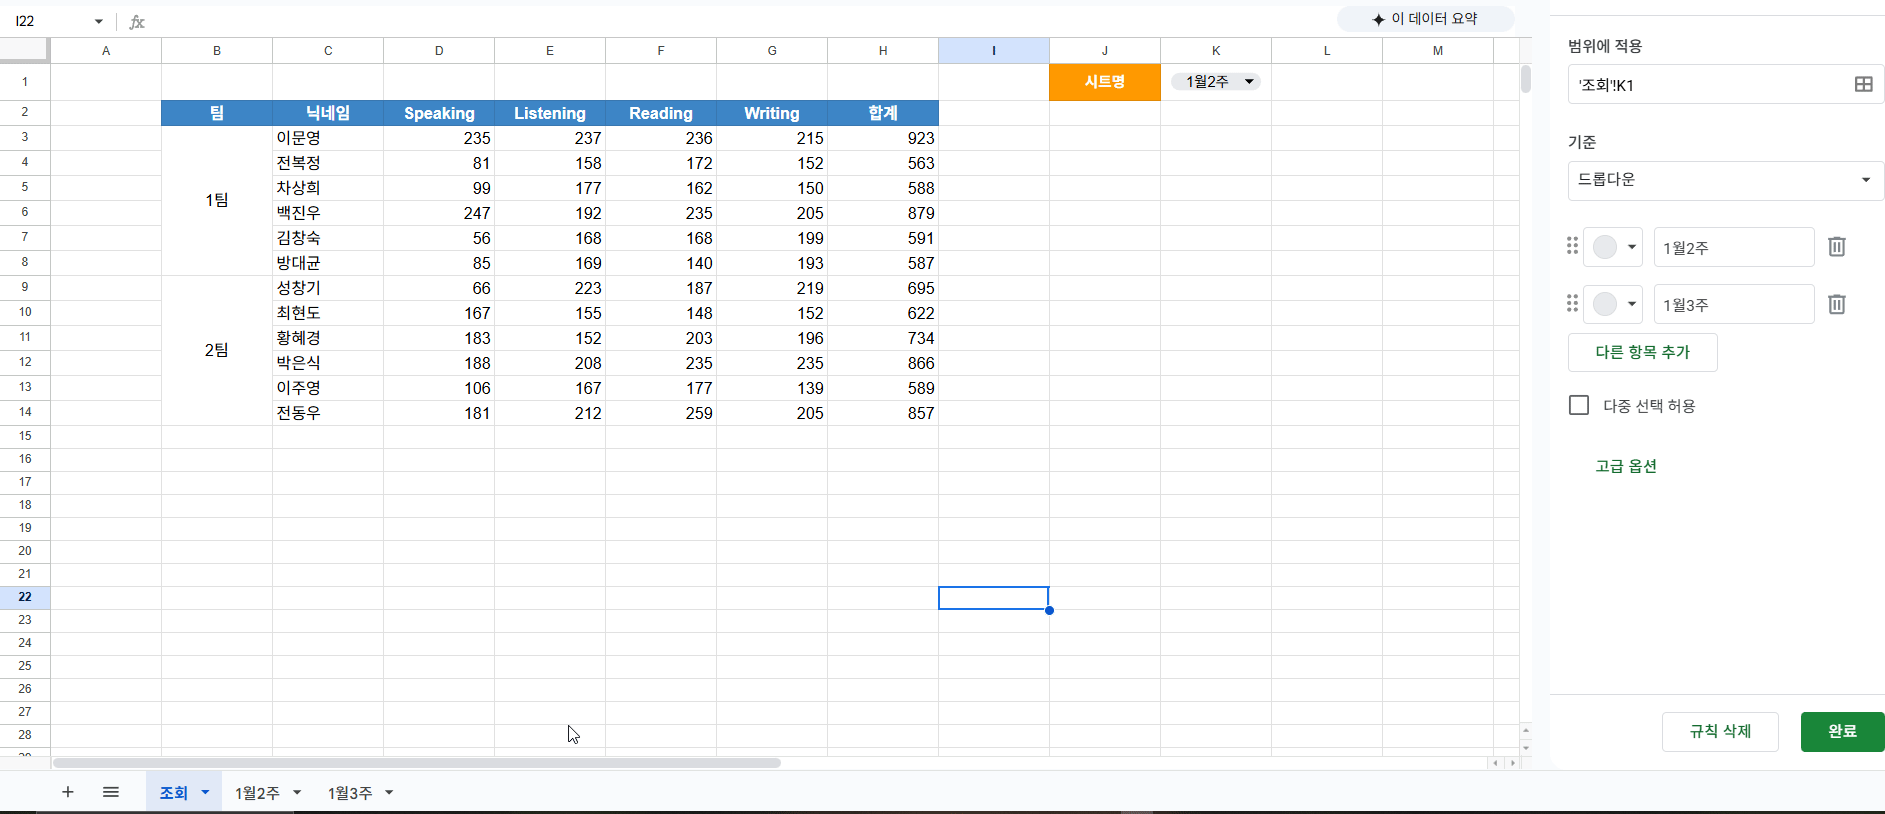Click the 완료 button
The height and width of the screenshot is (814, 1885).
[1842, 731]
